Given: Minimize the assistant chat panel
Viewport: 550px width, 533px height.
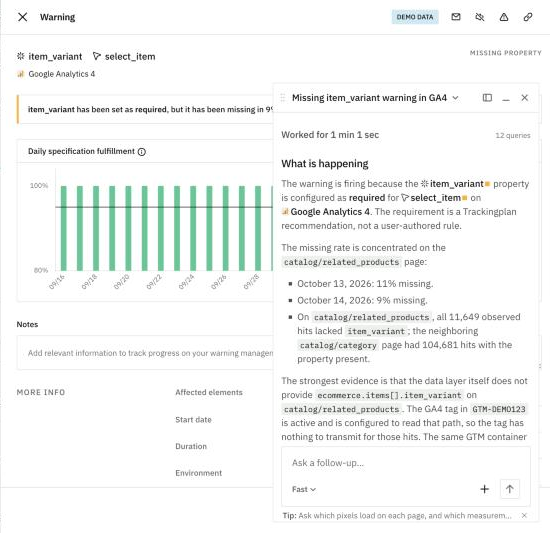Looking at the screenshot, I should pos(506,99).
